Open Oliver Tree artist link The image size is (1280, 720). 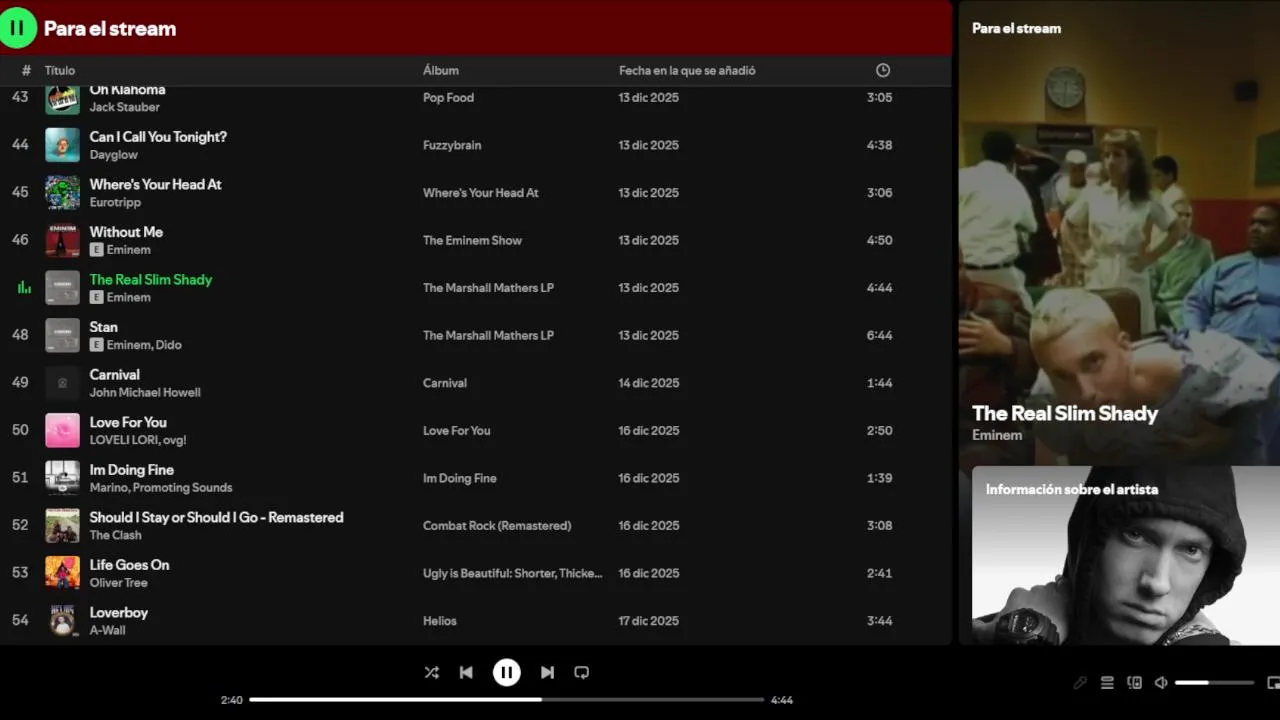(119, 583)
